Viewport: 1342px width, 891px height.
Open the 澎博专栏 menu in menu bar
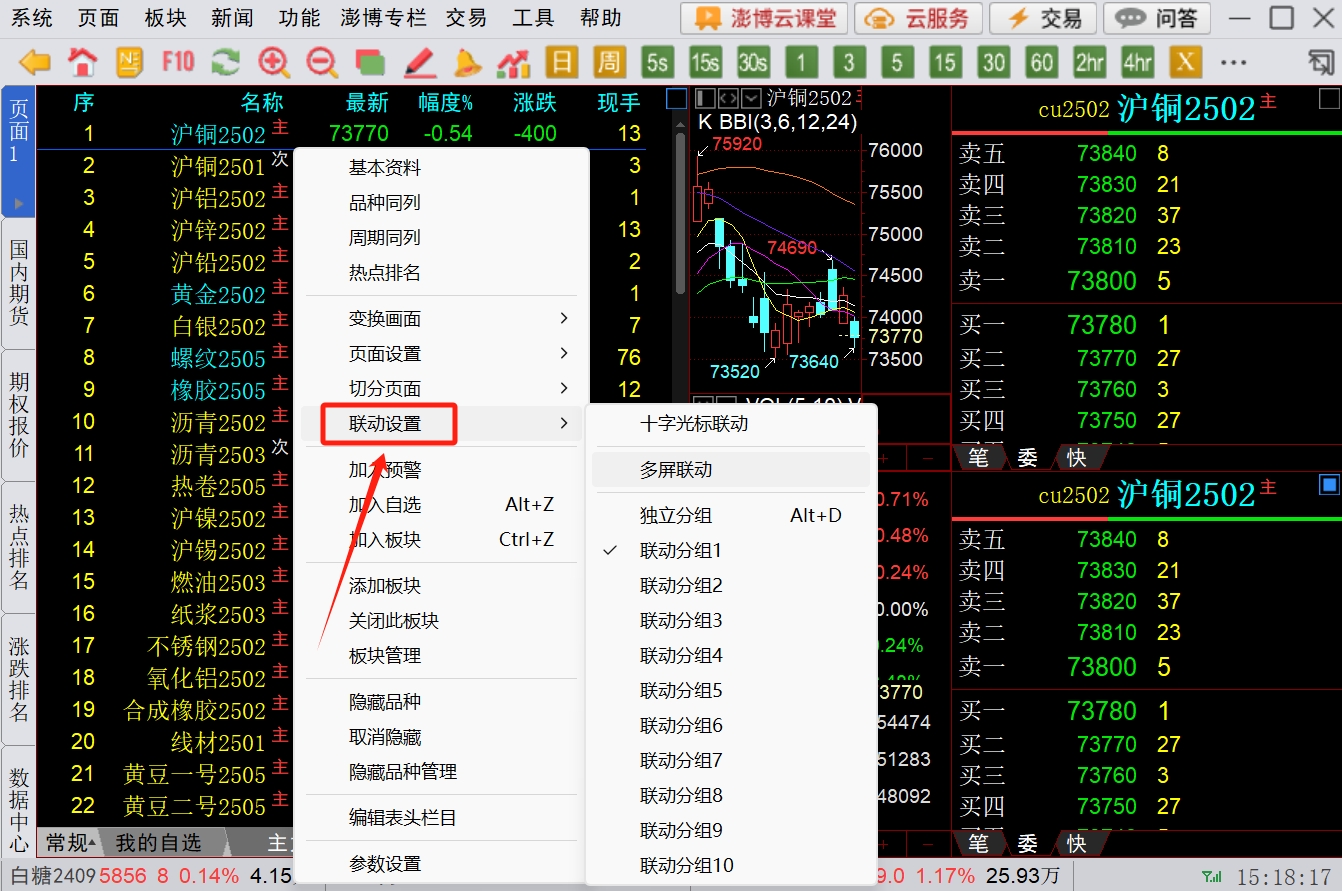pyautogui.click(x=383, y=18)
